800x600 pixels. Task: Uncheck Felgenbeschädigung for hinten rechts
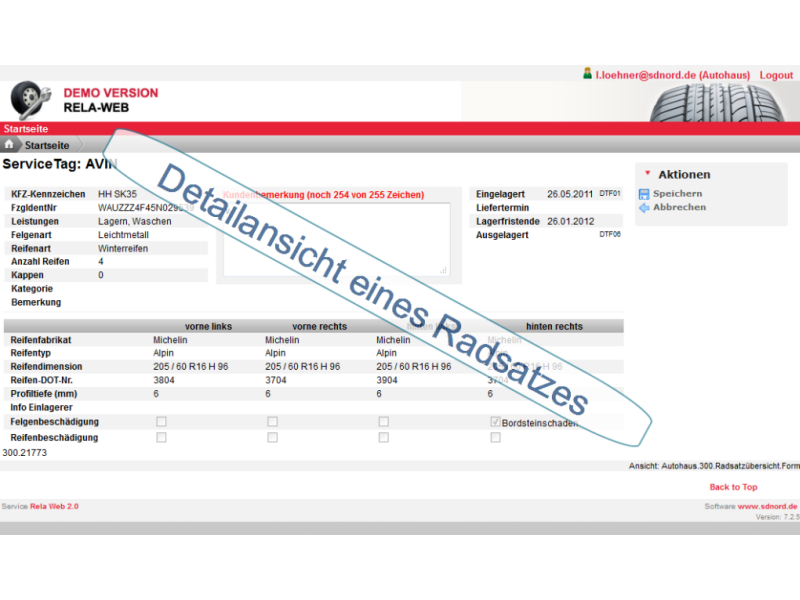pyautogui.click(x=495, y=422)
